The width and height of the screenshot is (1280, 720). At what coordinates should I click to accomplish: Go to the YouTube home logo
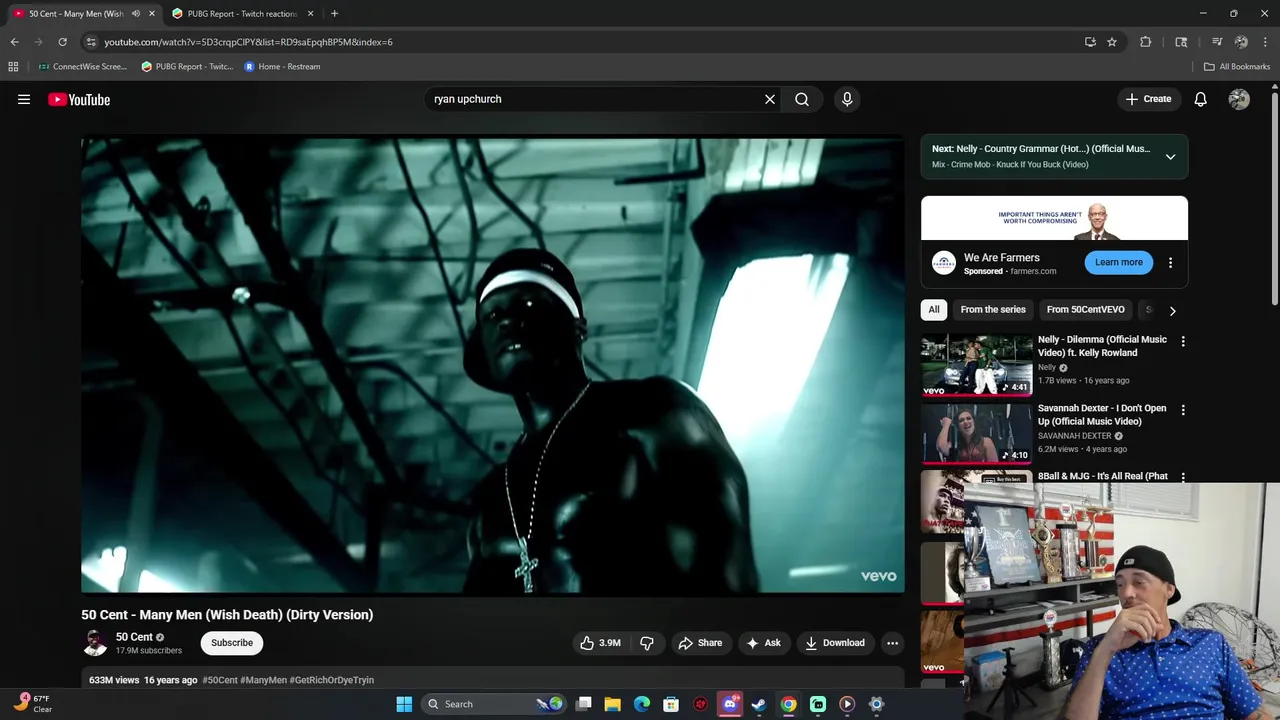79,99
